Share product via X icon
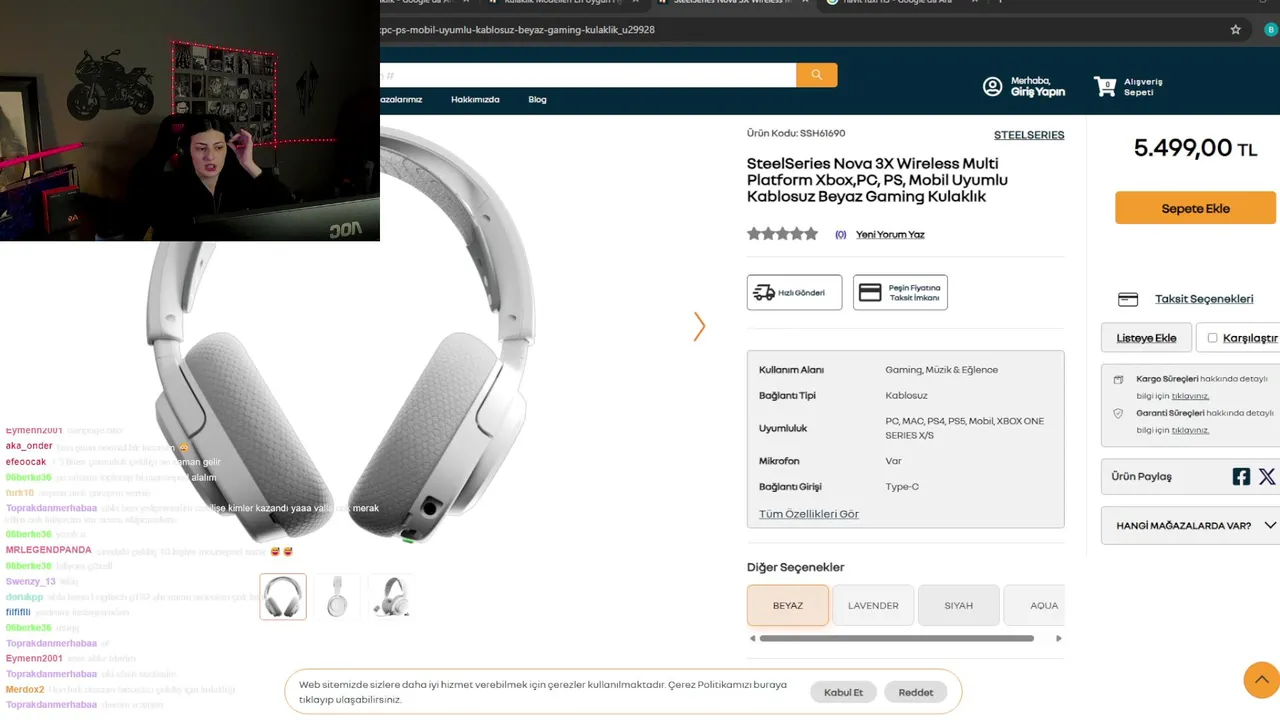Screen dimensions: 1280x720 click(x=1267, y=477)
